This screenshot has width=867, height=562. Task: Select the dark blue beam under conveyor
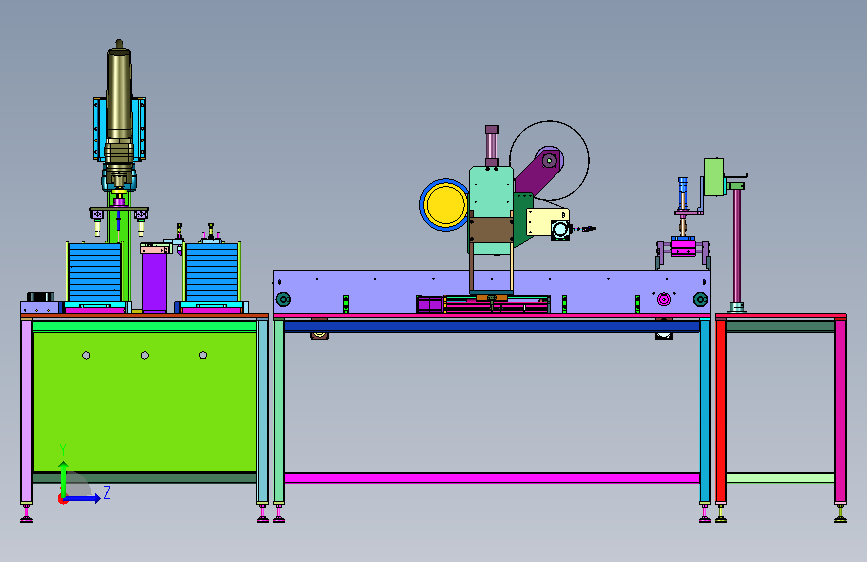coord(492,326)
